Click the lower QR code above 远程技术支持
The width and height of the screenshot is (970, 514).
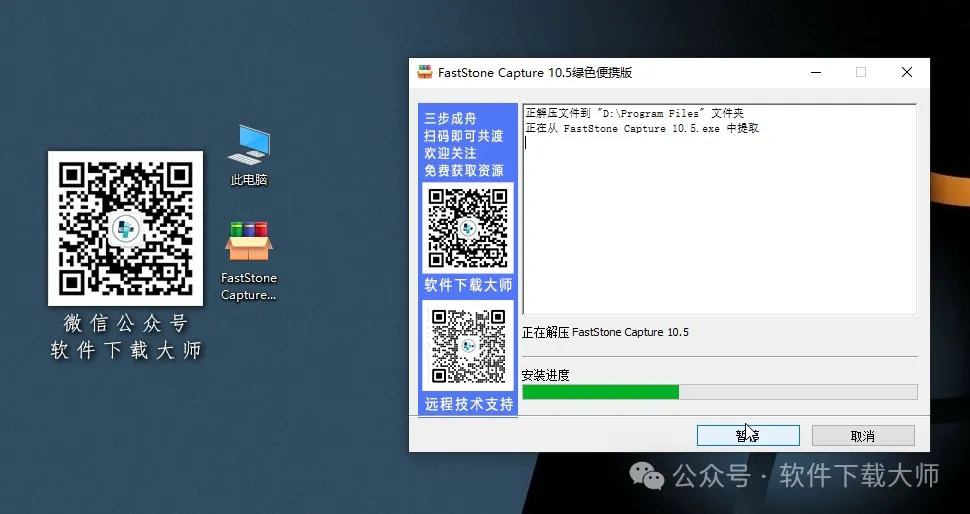[x=468, y=345]
